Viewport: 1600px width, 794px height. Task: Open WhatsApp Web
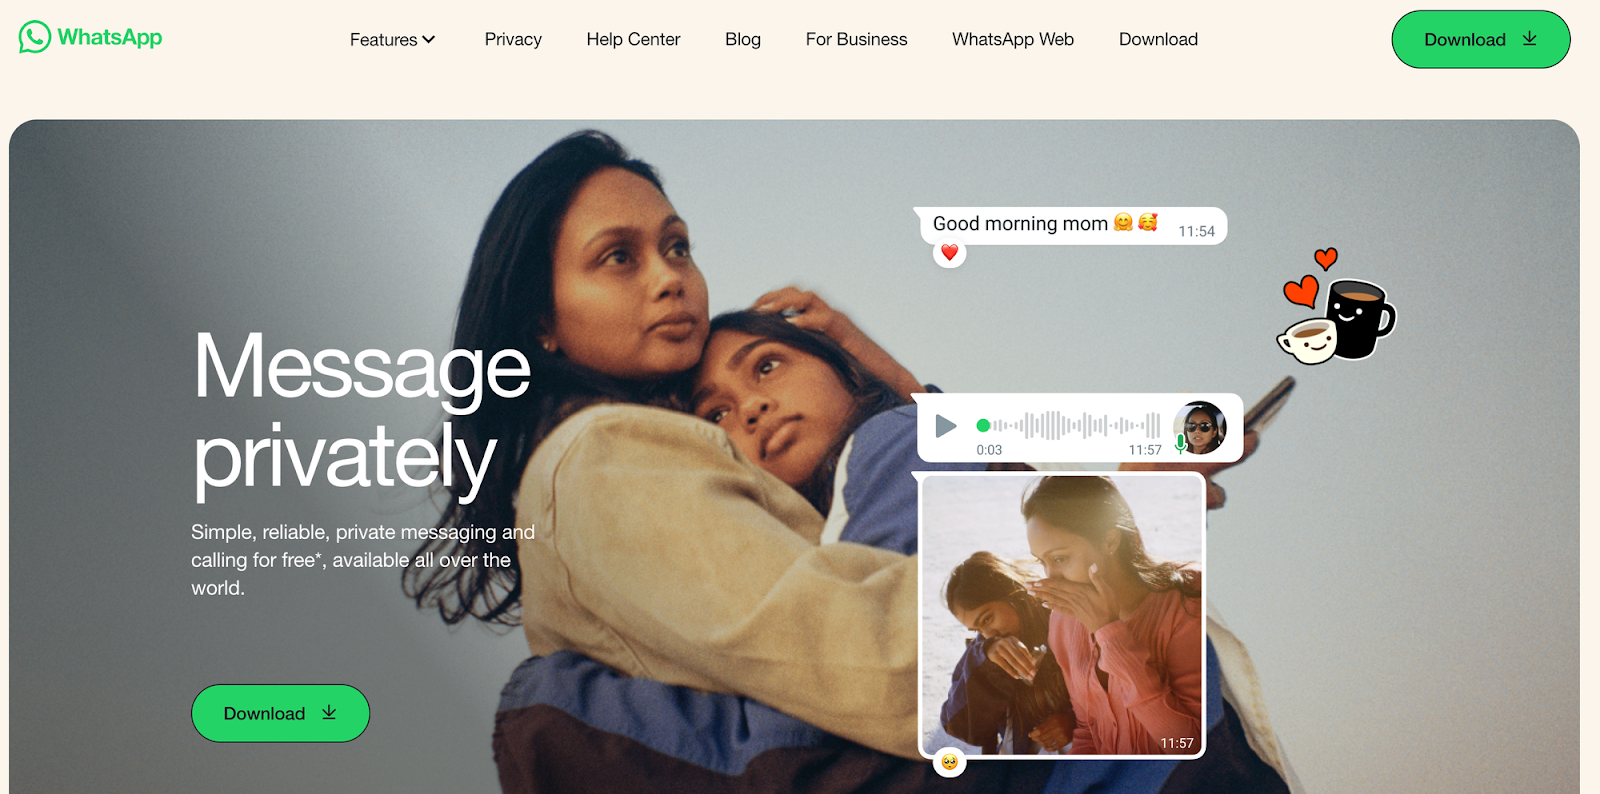click(1013, 39)
